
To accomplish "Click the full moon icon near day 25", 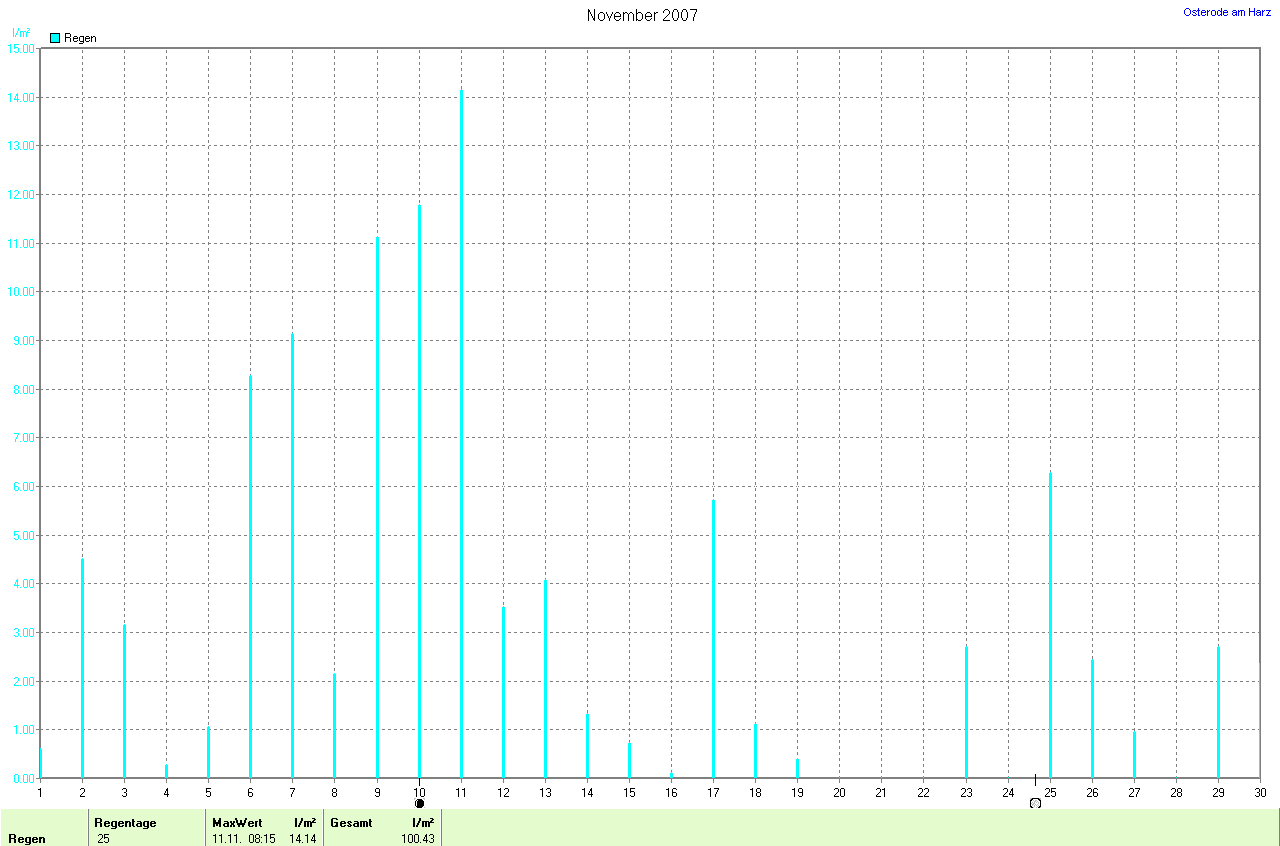I will [x=1035, y=803].
